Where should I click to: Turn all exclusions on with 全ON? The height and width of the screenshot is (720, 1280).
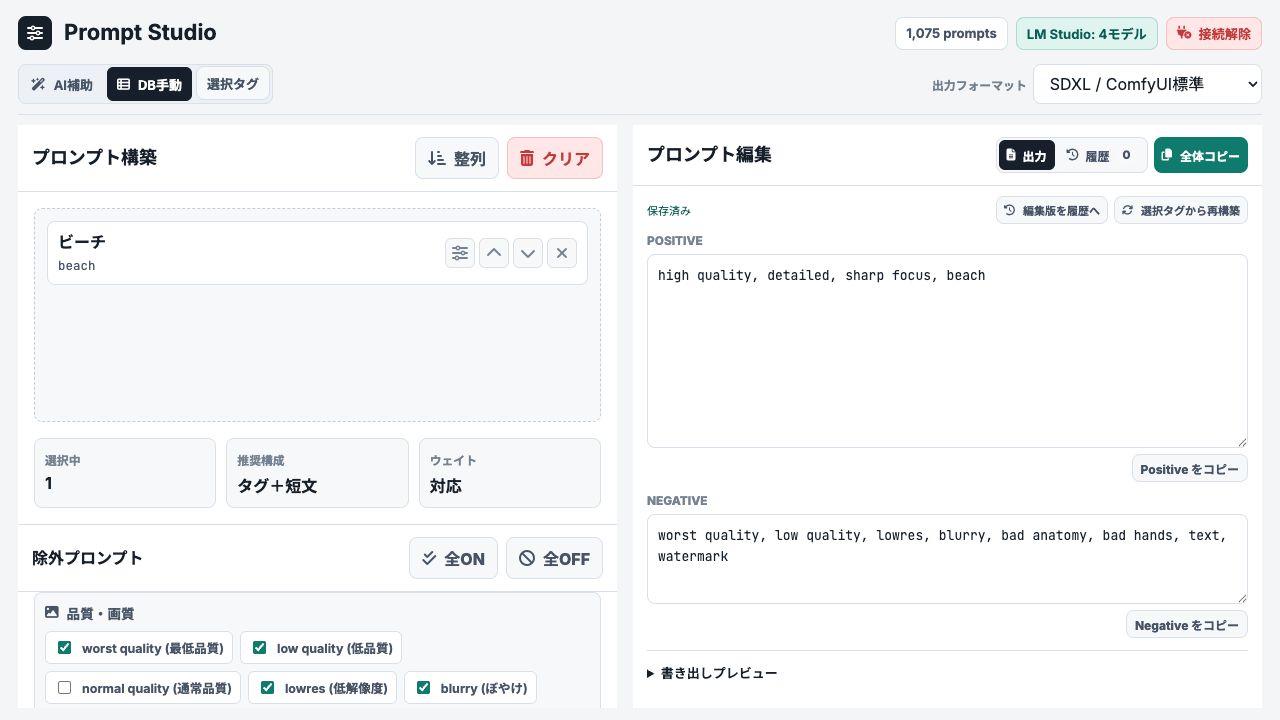[453, 558]
